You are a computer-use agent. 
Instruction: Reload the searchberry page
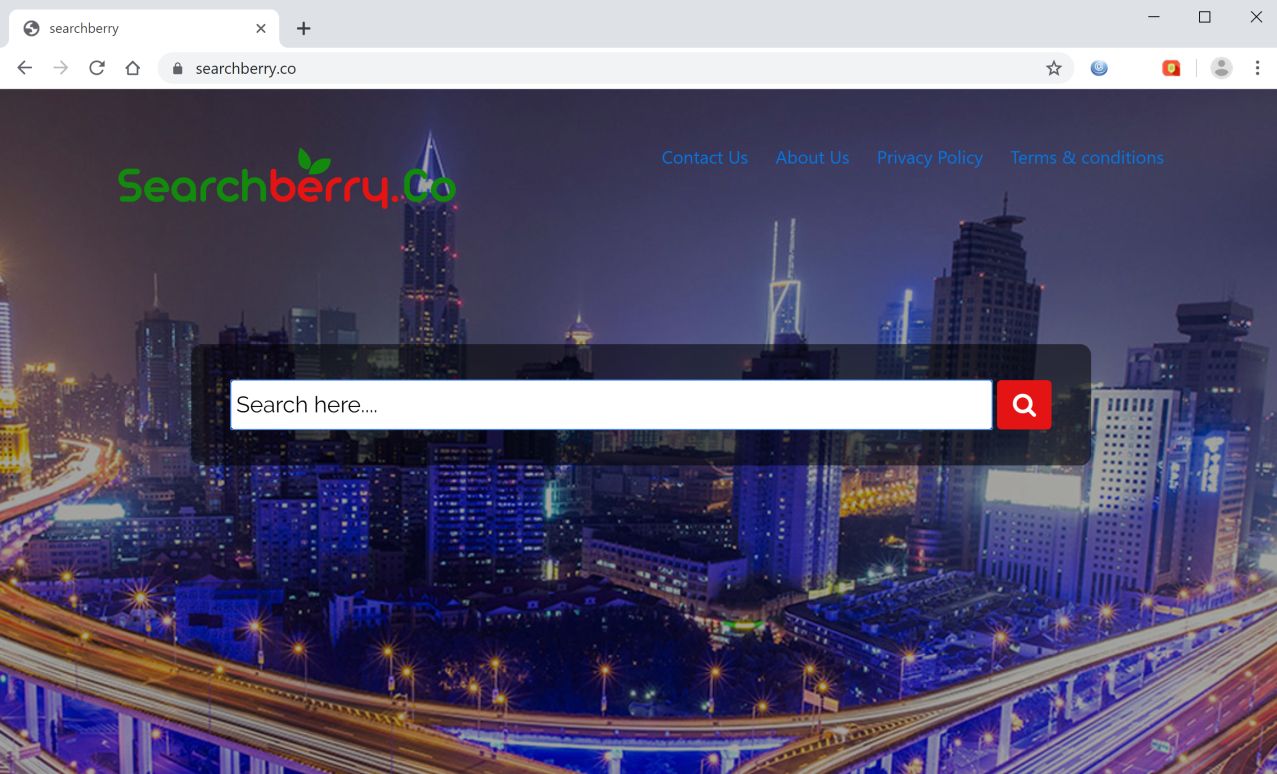click(x=97, y=68)
